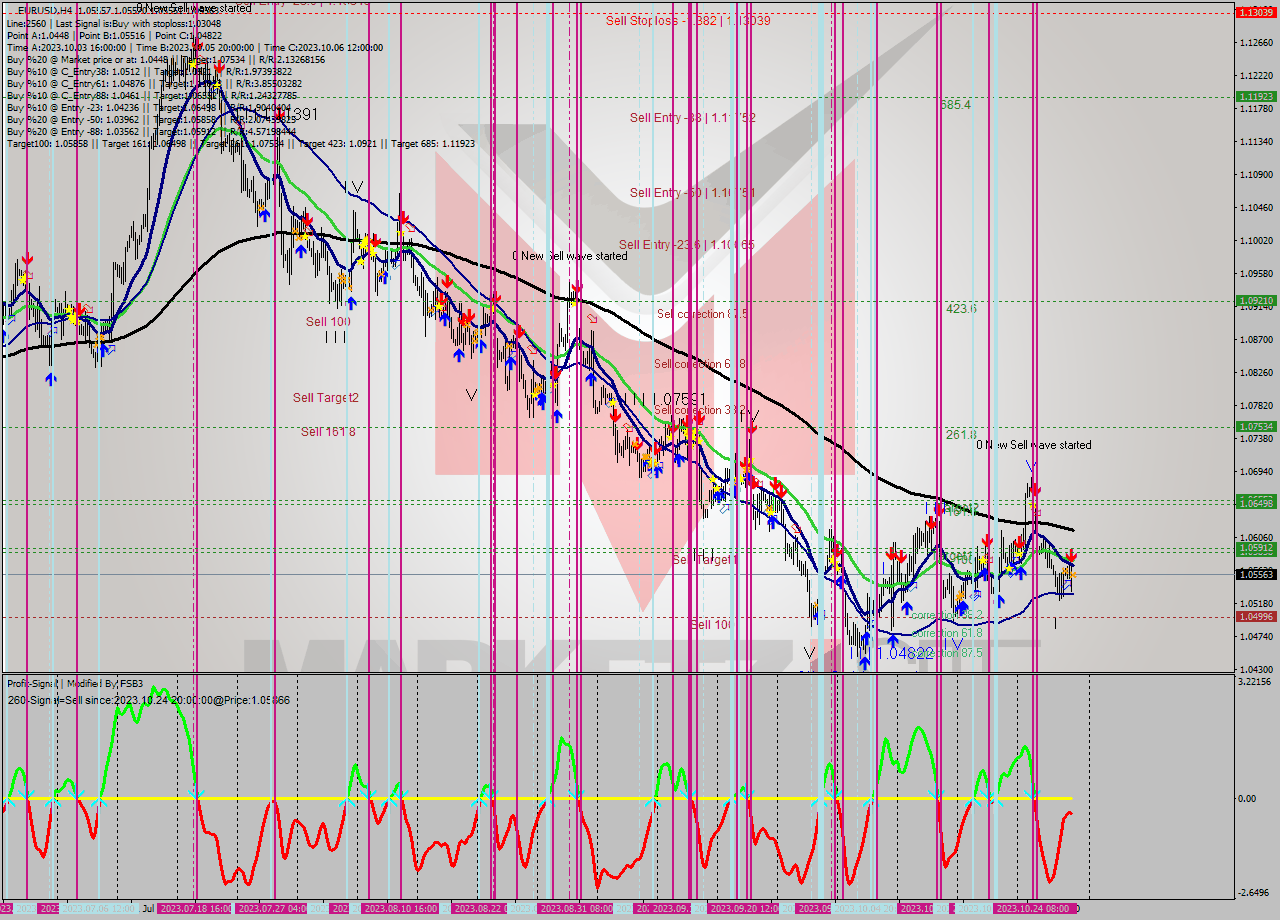The height and width of the screenshot is (920, 1280).
Task: Select the '2023.08.31 08:00' timestamp at the bottom
Action: (x=575, y=908)
